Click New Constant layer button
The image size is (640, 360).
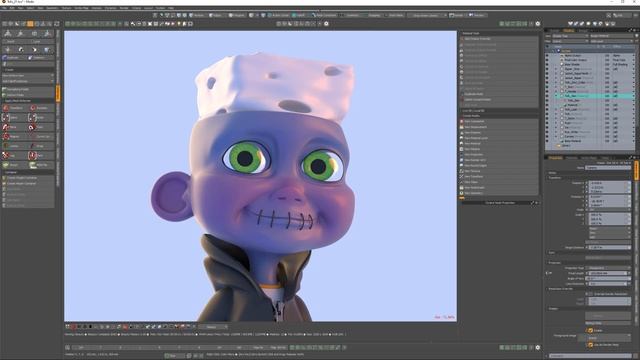(500, 122)
